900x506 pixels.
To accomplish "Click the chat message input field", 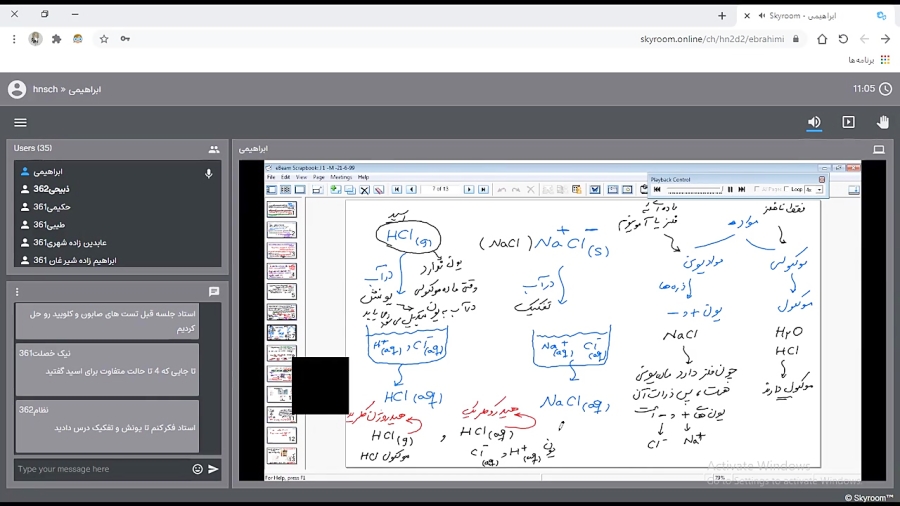I will [x=102, y=469].
